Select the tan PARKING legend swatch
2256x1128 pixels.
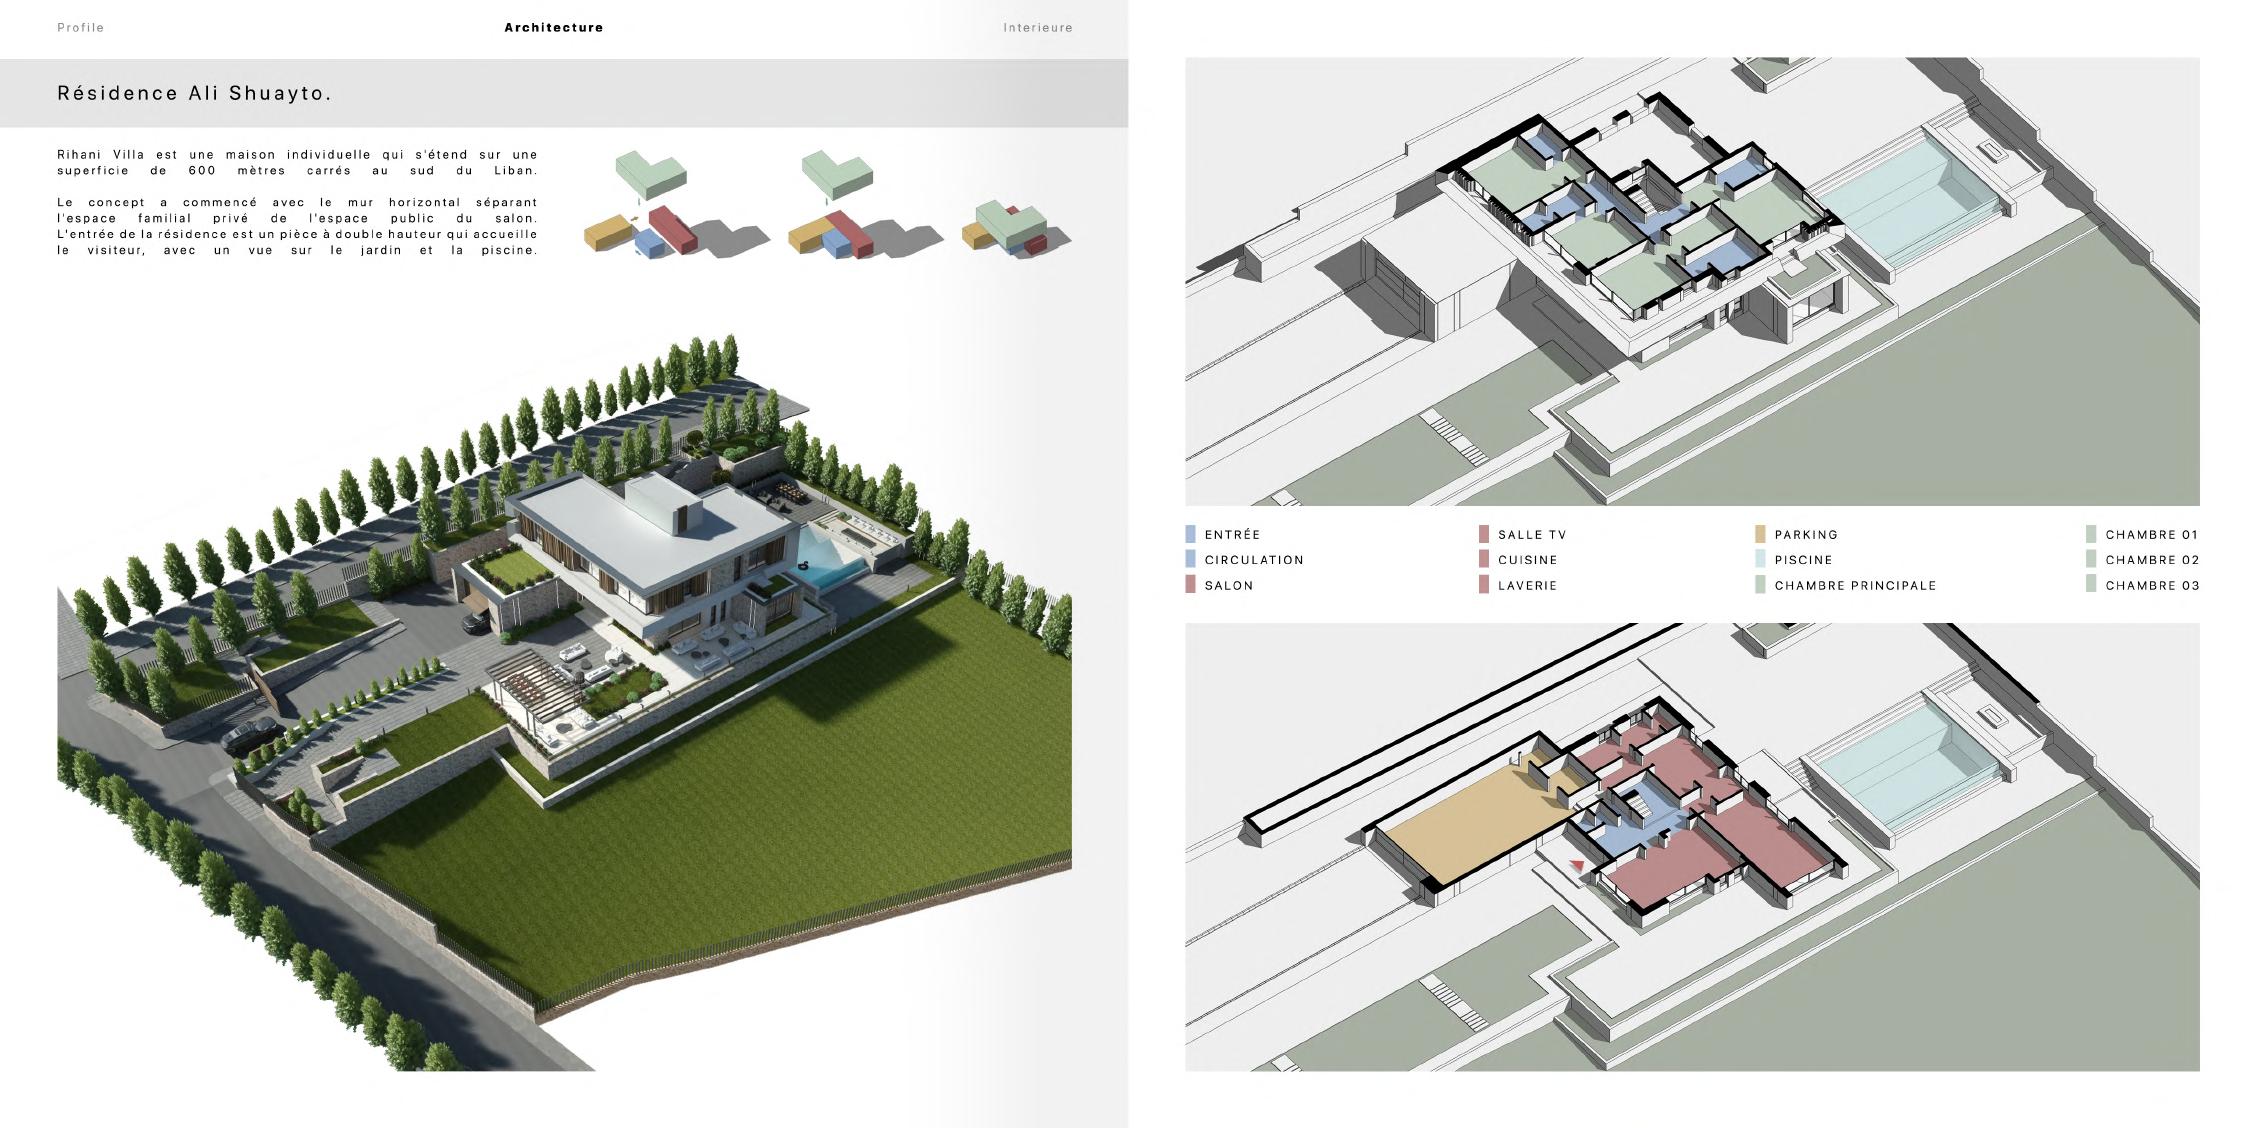[1760, 534]
